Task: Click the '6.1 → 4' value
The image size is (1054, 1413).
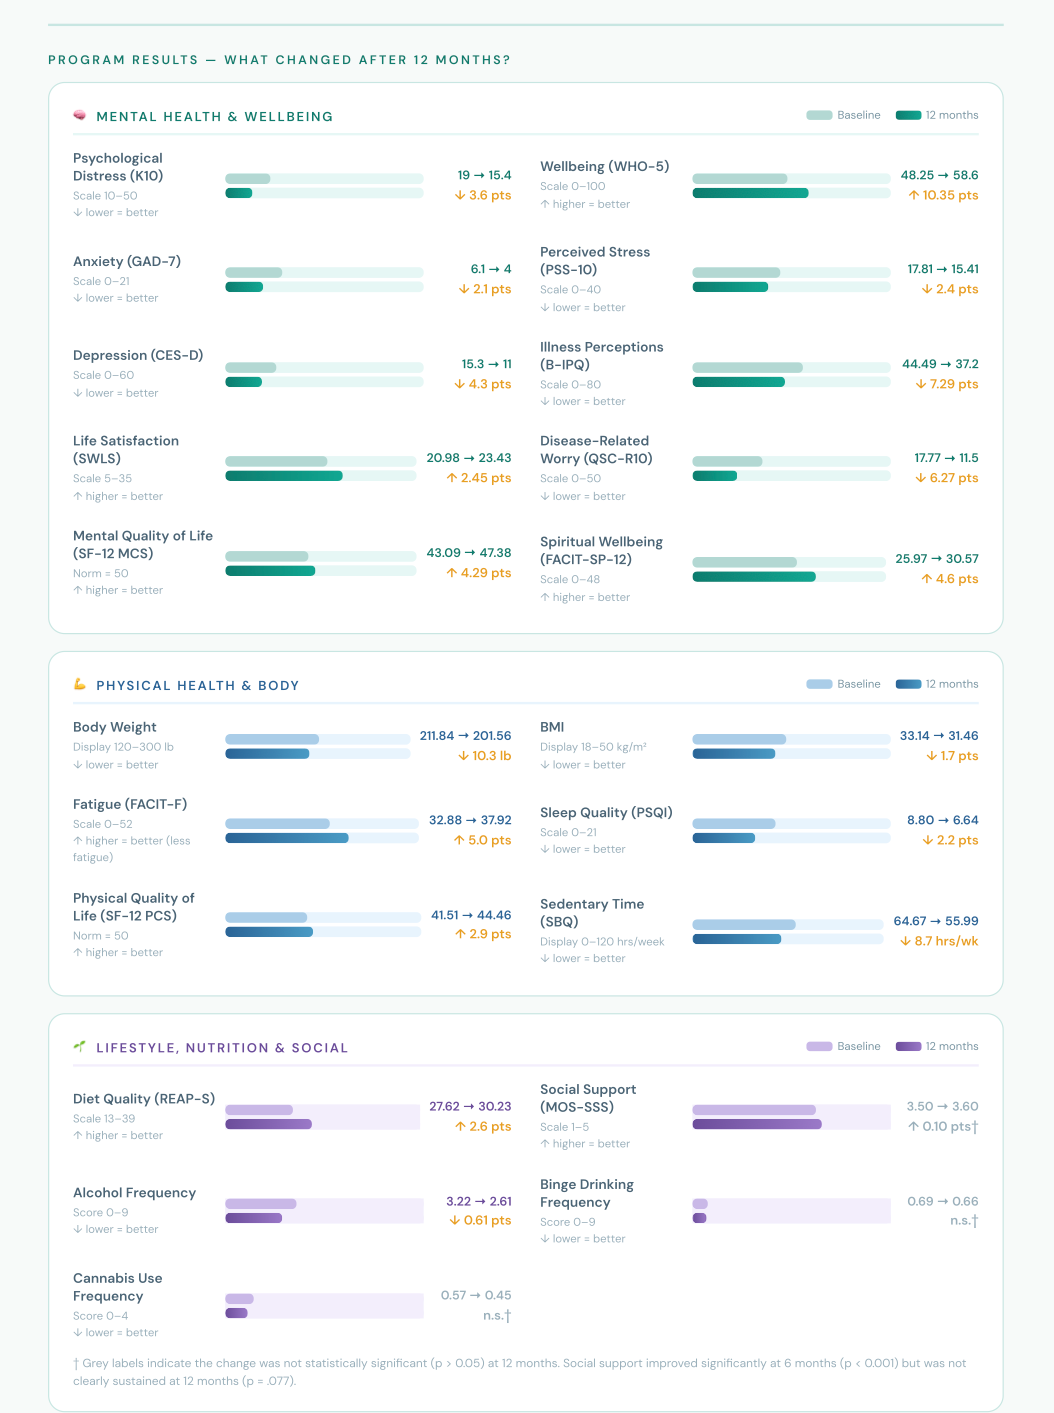Action: point(491,269)
